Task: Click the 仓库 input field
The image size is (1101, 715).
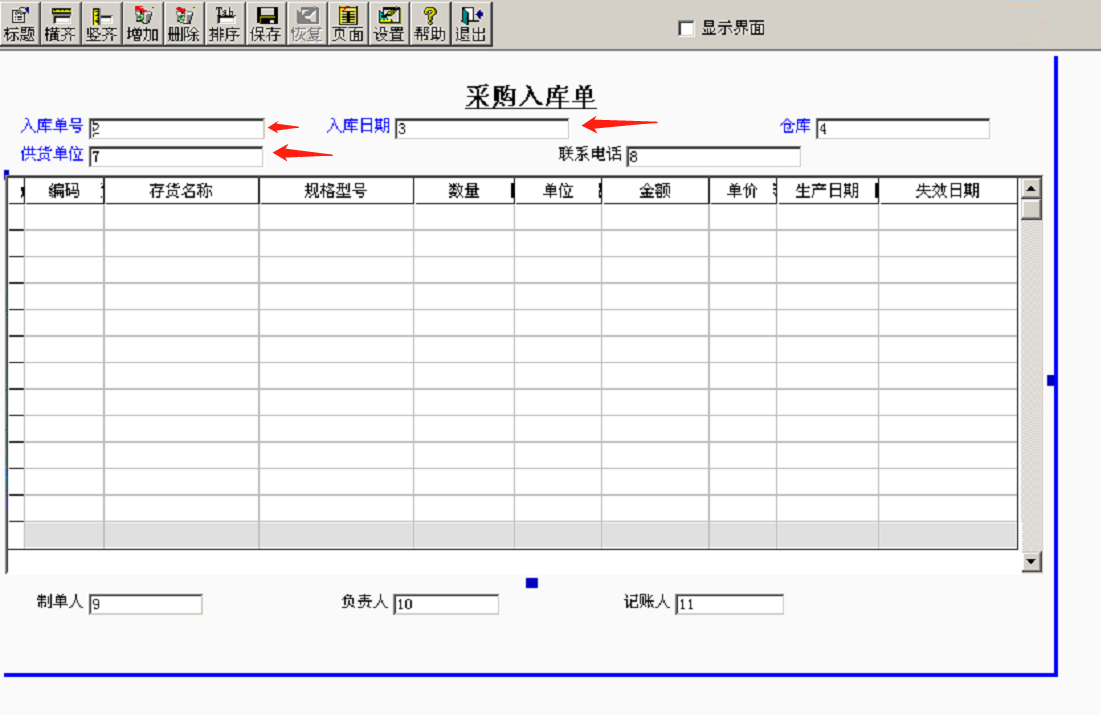Action: [903, 128]
